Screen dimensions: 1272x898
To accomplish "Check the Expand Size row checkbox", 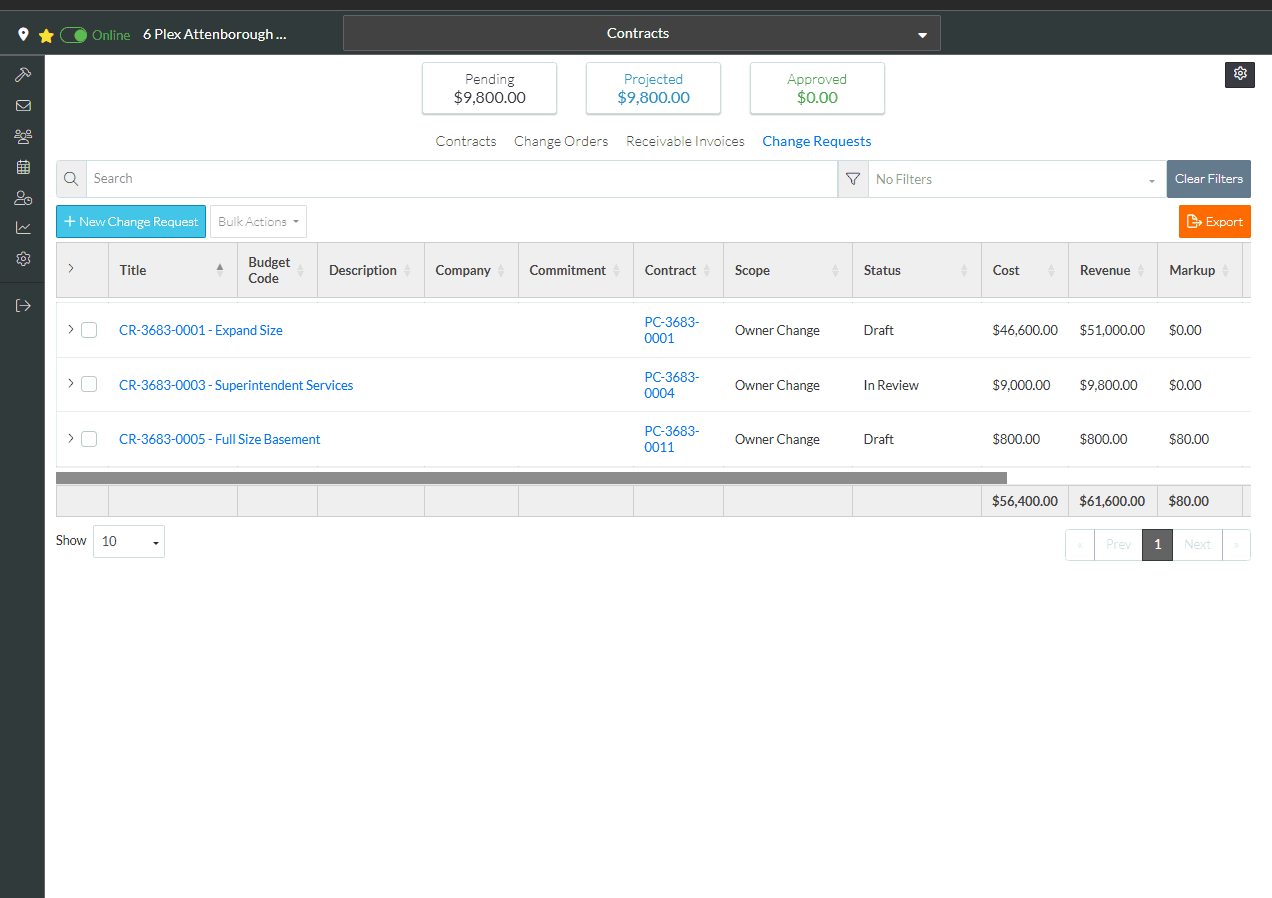I will click(89, 330).
